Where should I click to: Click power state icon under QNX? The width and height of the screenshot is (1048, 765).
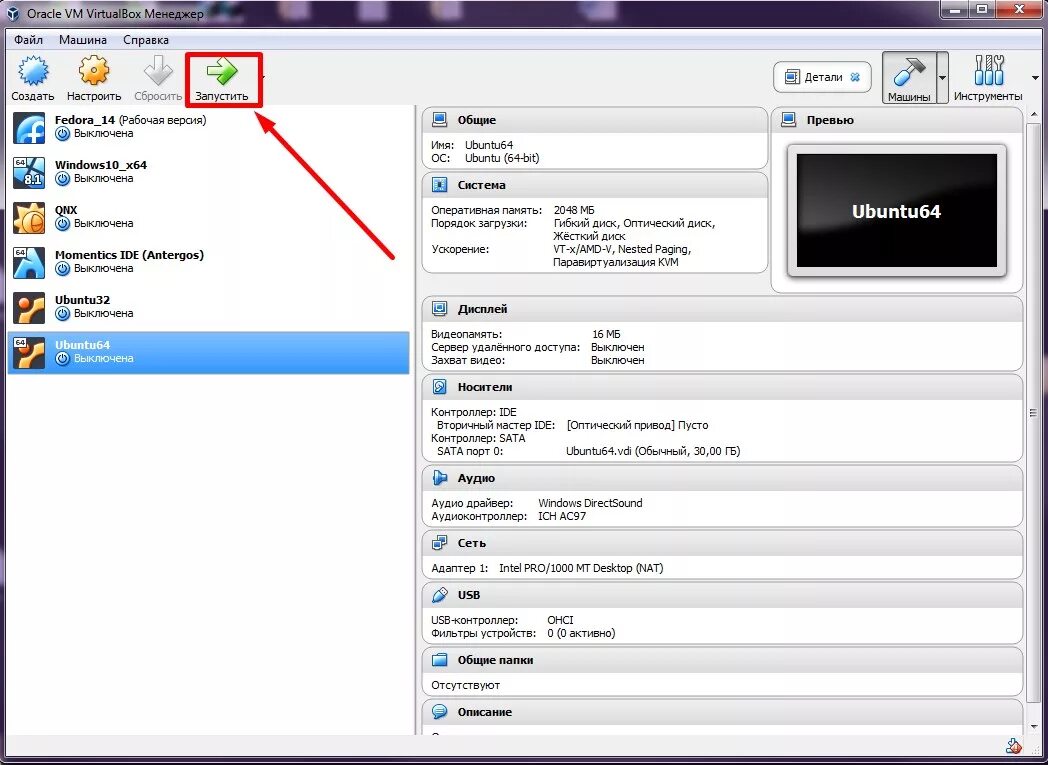[63, 223]
